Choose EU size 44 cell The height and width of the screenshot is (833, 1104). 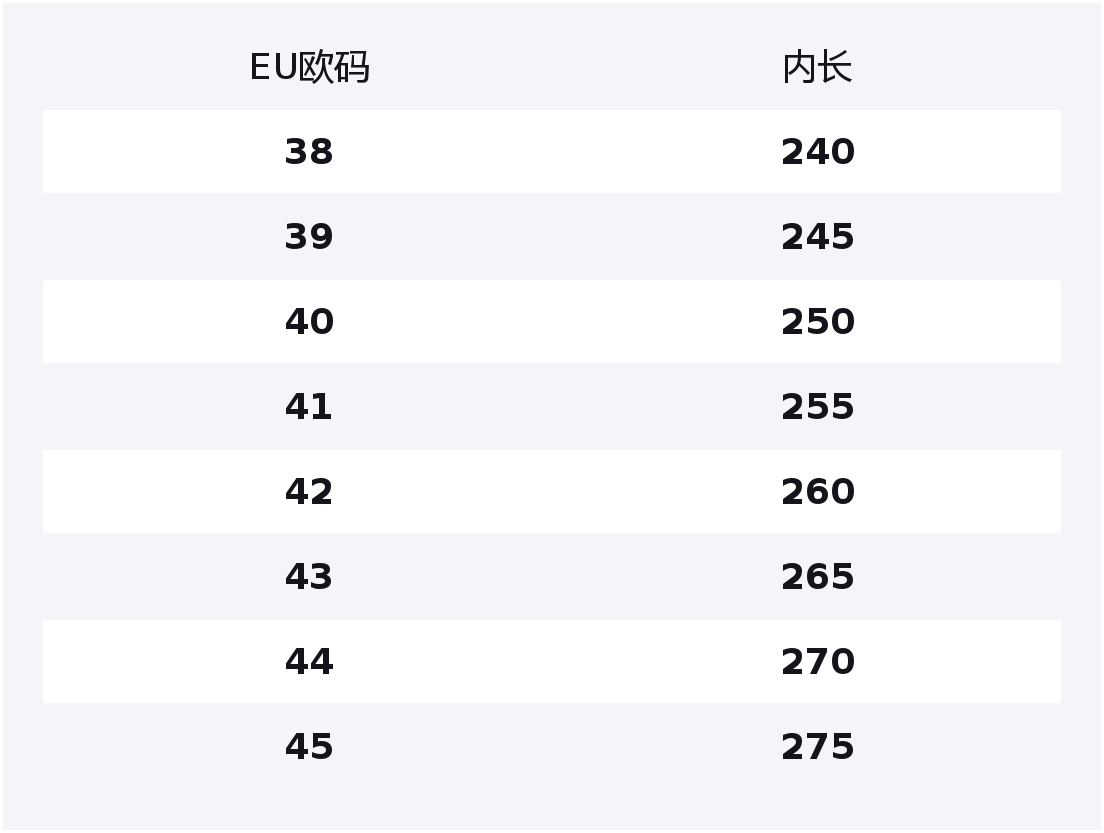coord(309,662)
